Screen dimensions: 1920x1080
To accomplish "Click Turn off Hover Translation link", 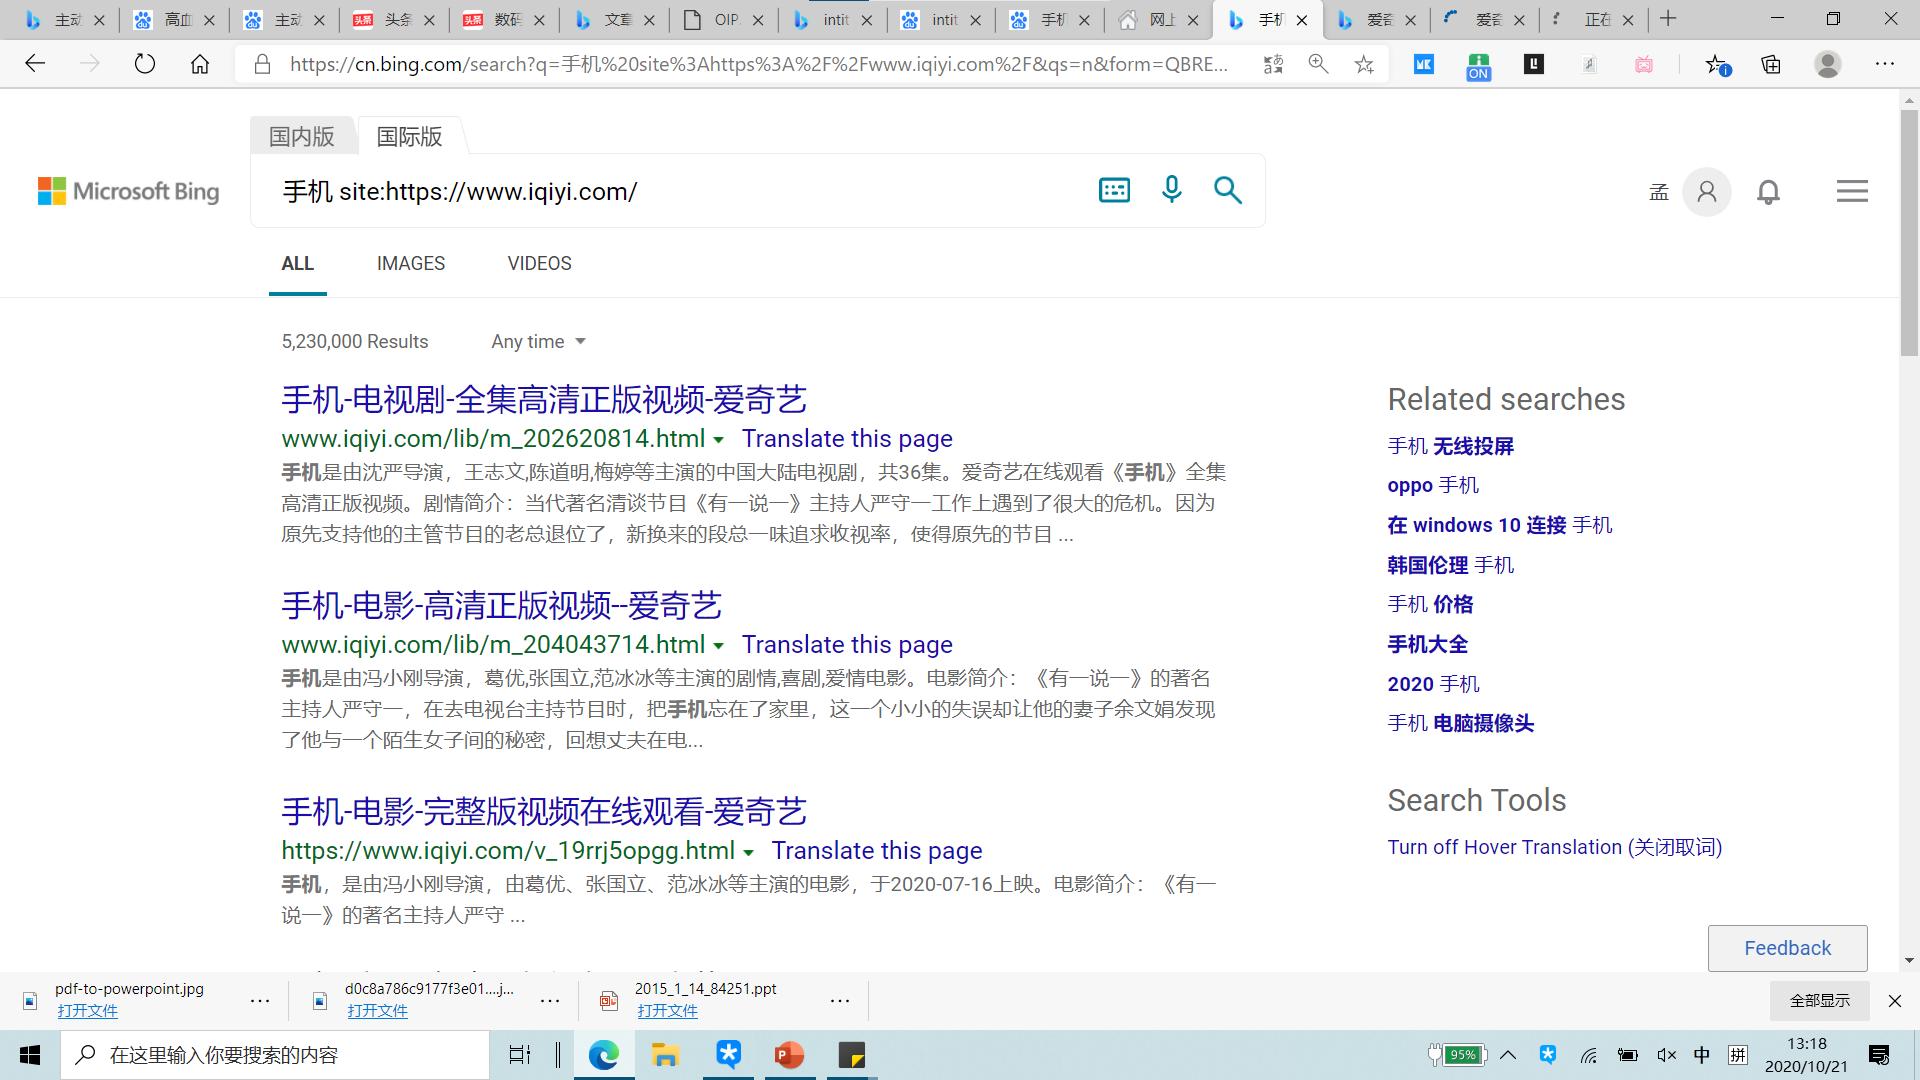I will pos(1554,847).
